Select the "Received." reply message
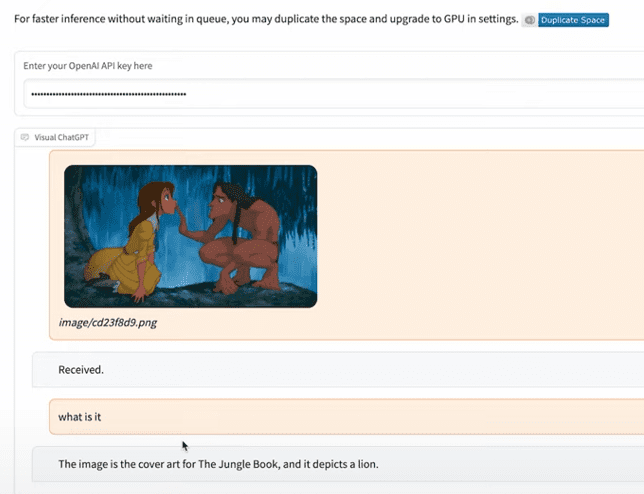 pos(338,370)
